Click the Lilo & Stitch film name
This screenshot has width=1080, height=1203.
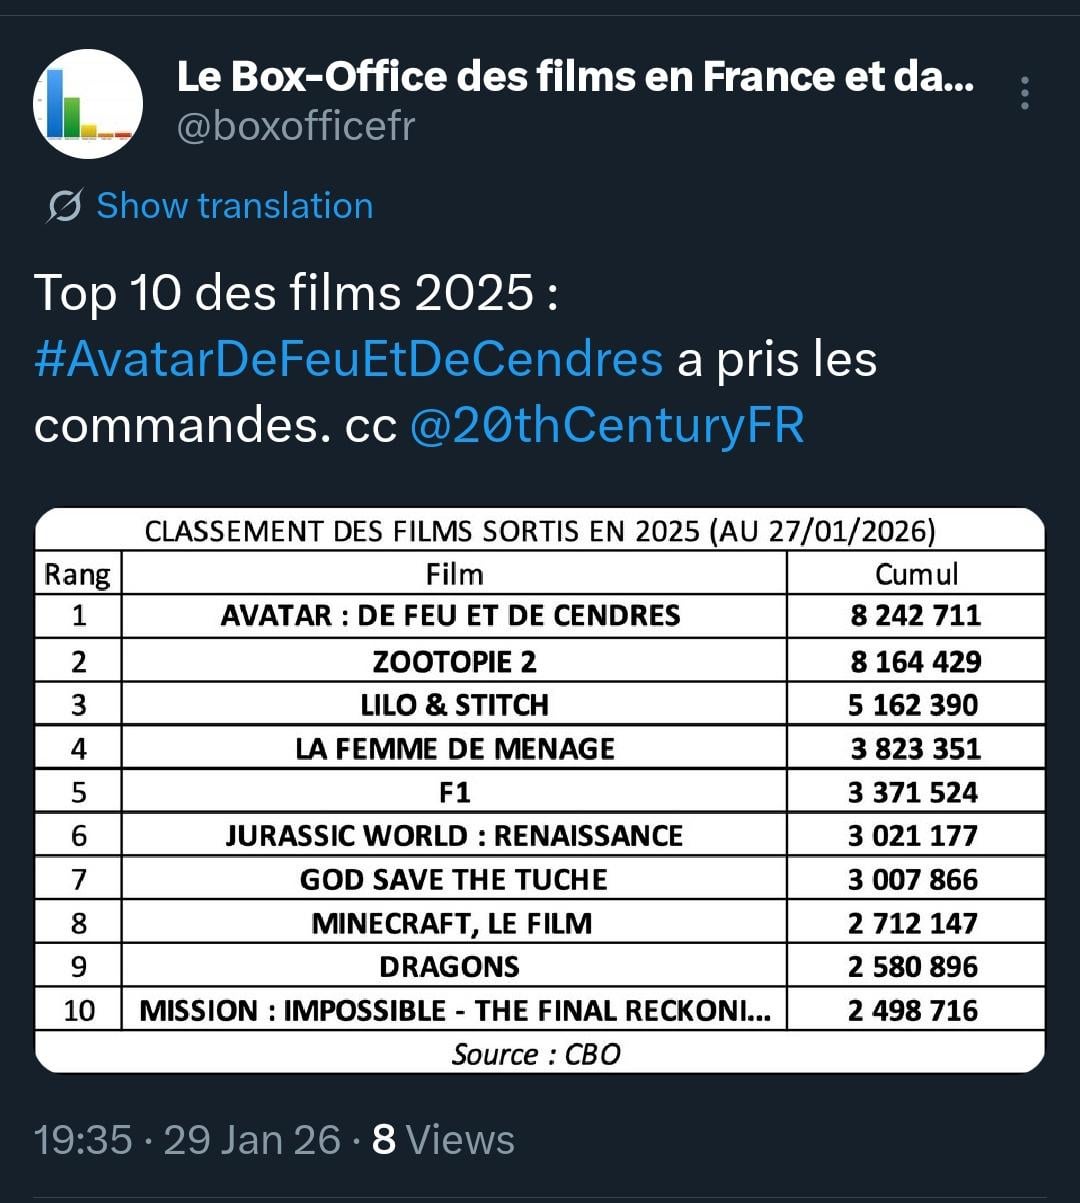454,705
